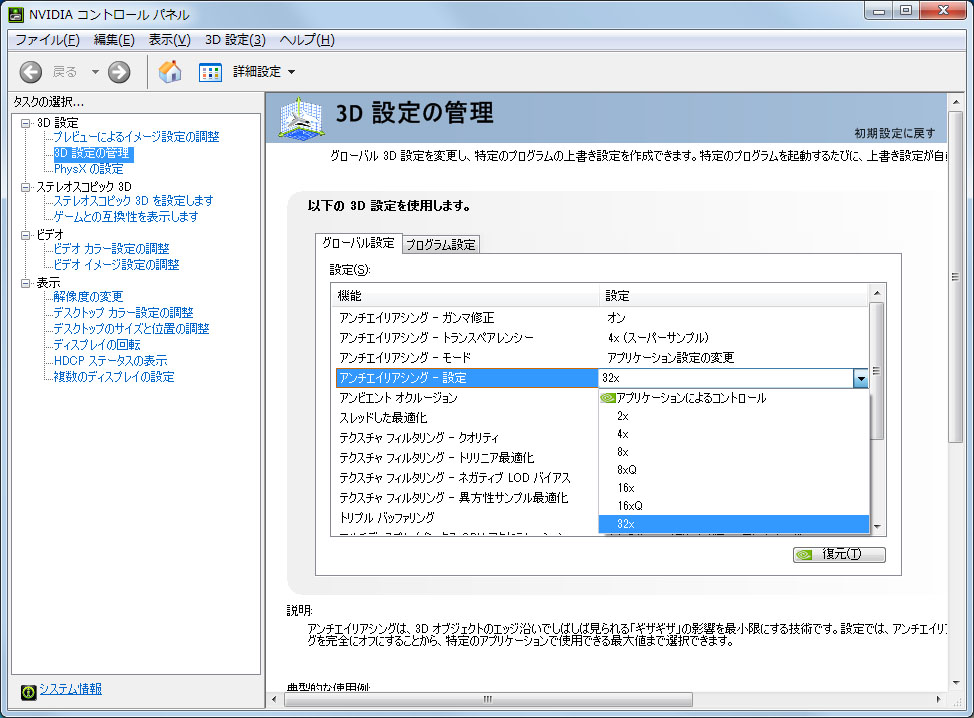Open ビデオ カラー設定の調整

[111, 248]
